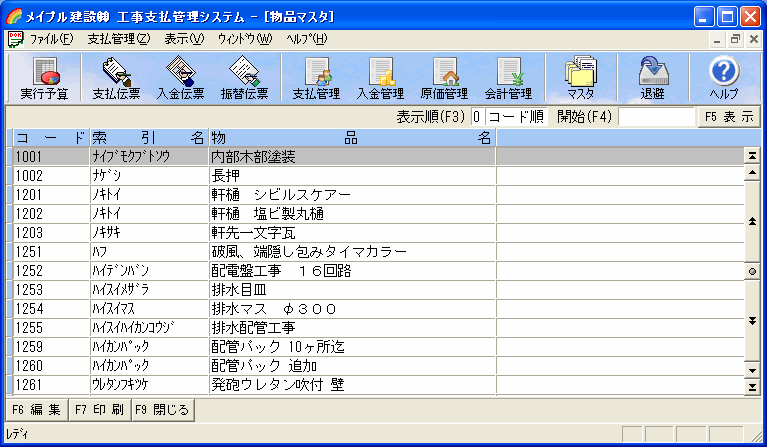Screen dimensions: 767x447
Task: Open the ヘルプ help icon
Action: tap(723, 78)
